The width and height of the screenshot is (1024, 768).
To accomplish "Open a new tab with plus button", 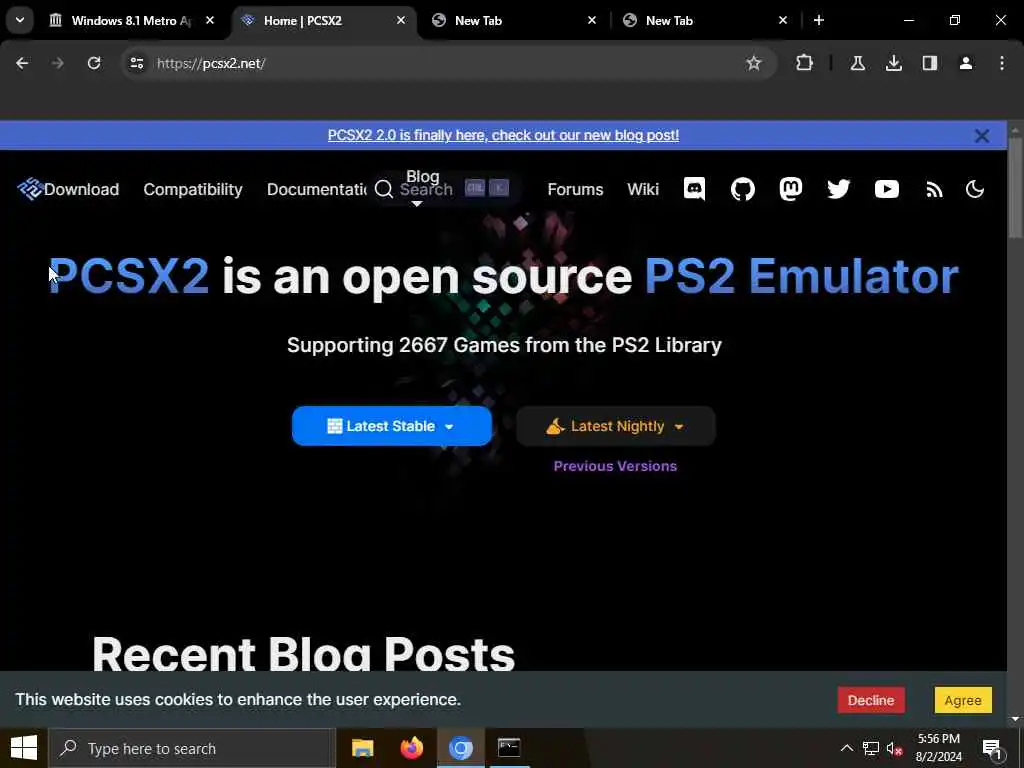I will click(x=818, y=20).
